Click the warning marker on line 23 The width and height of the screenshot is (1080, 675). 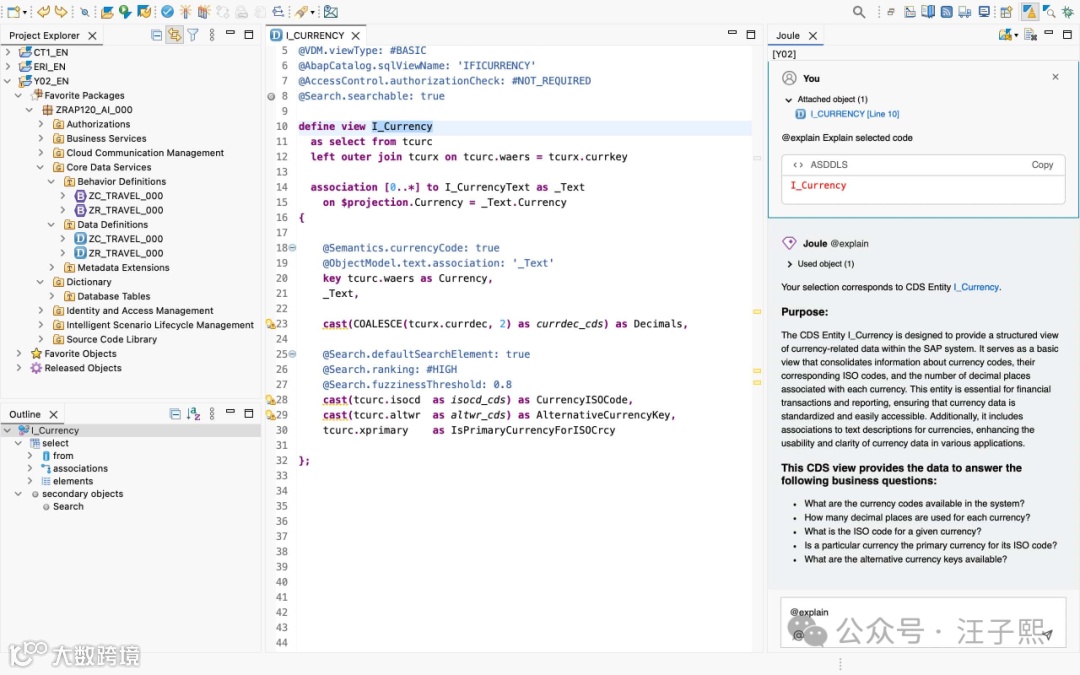[271, 324]
